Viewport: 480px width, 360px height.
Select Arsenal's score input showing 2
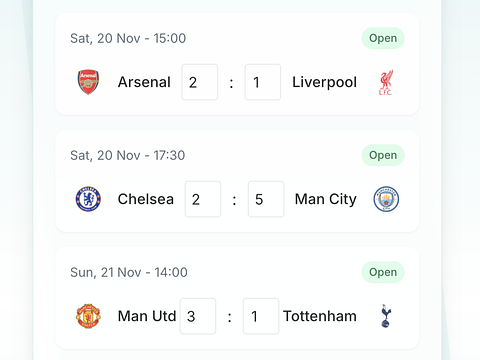point(200,82)
